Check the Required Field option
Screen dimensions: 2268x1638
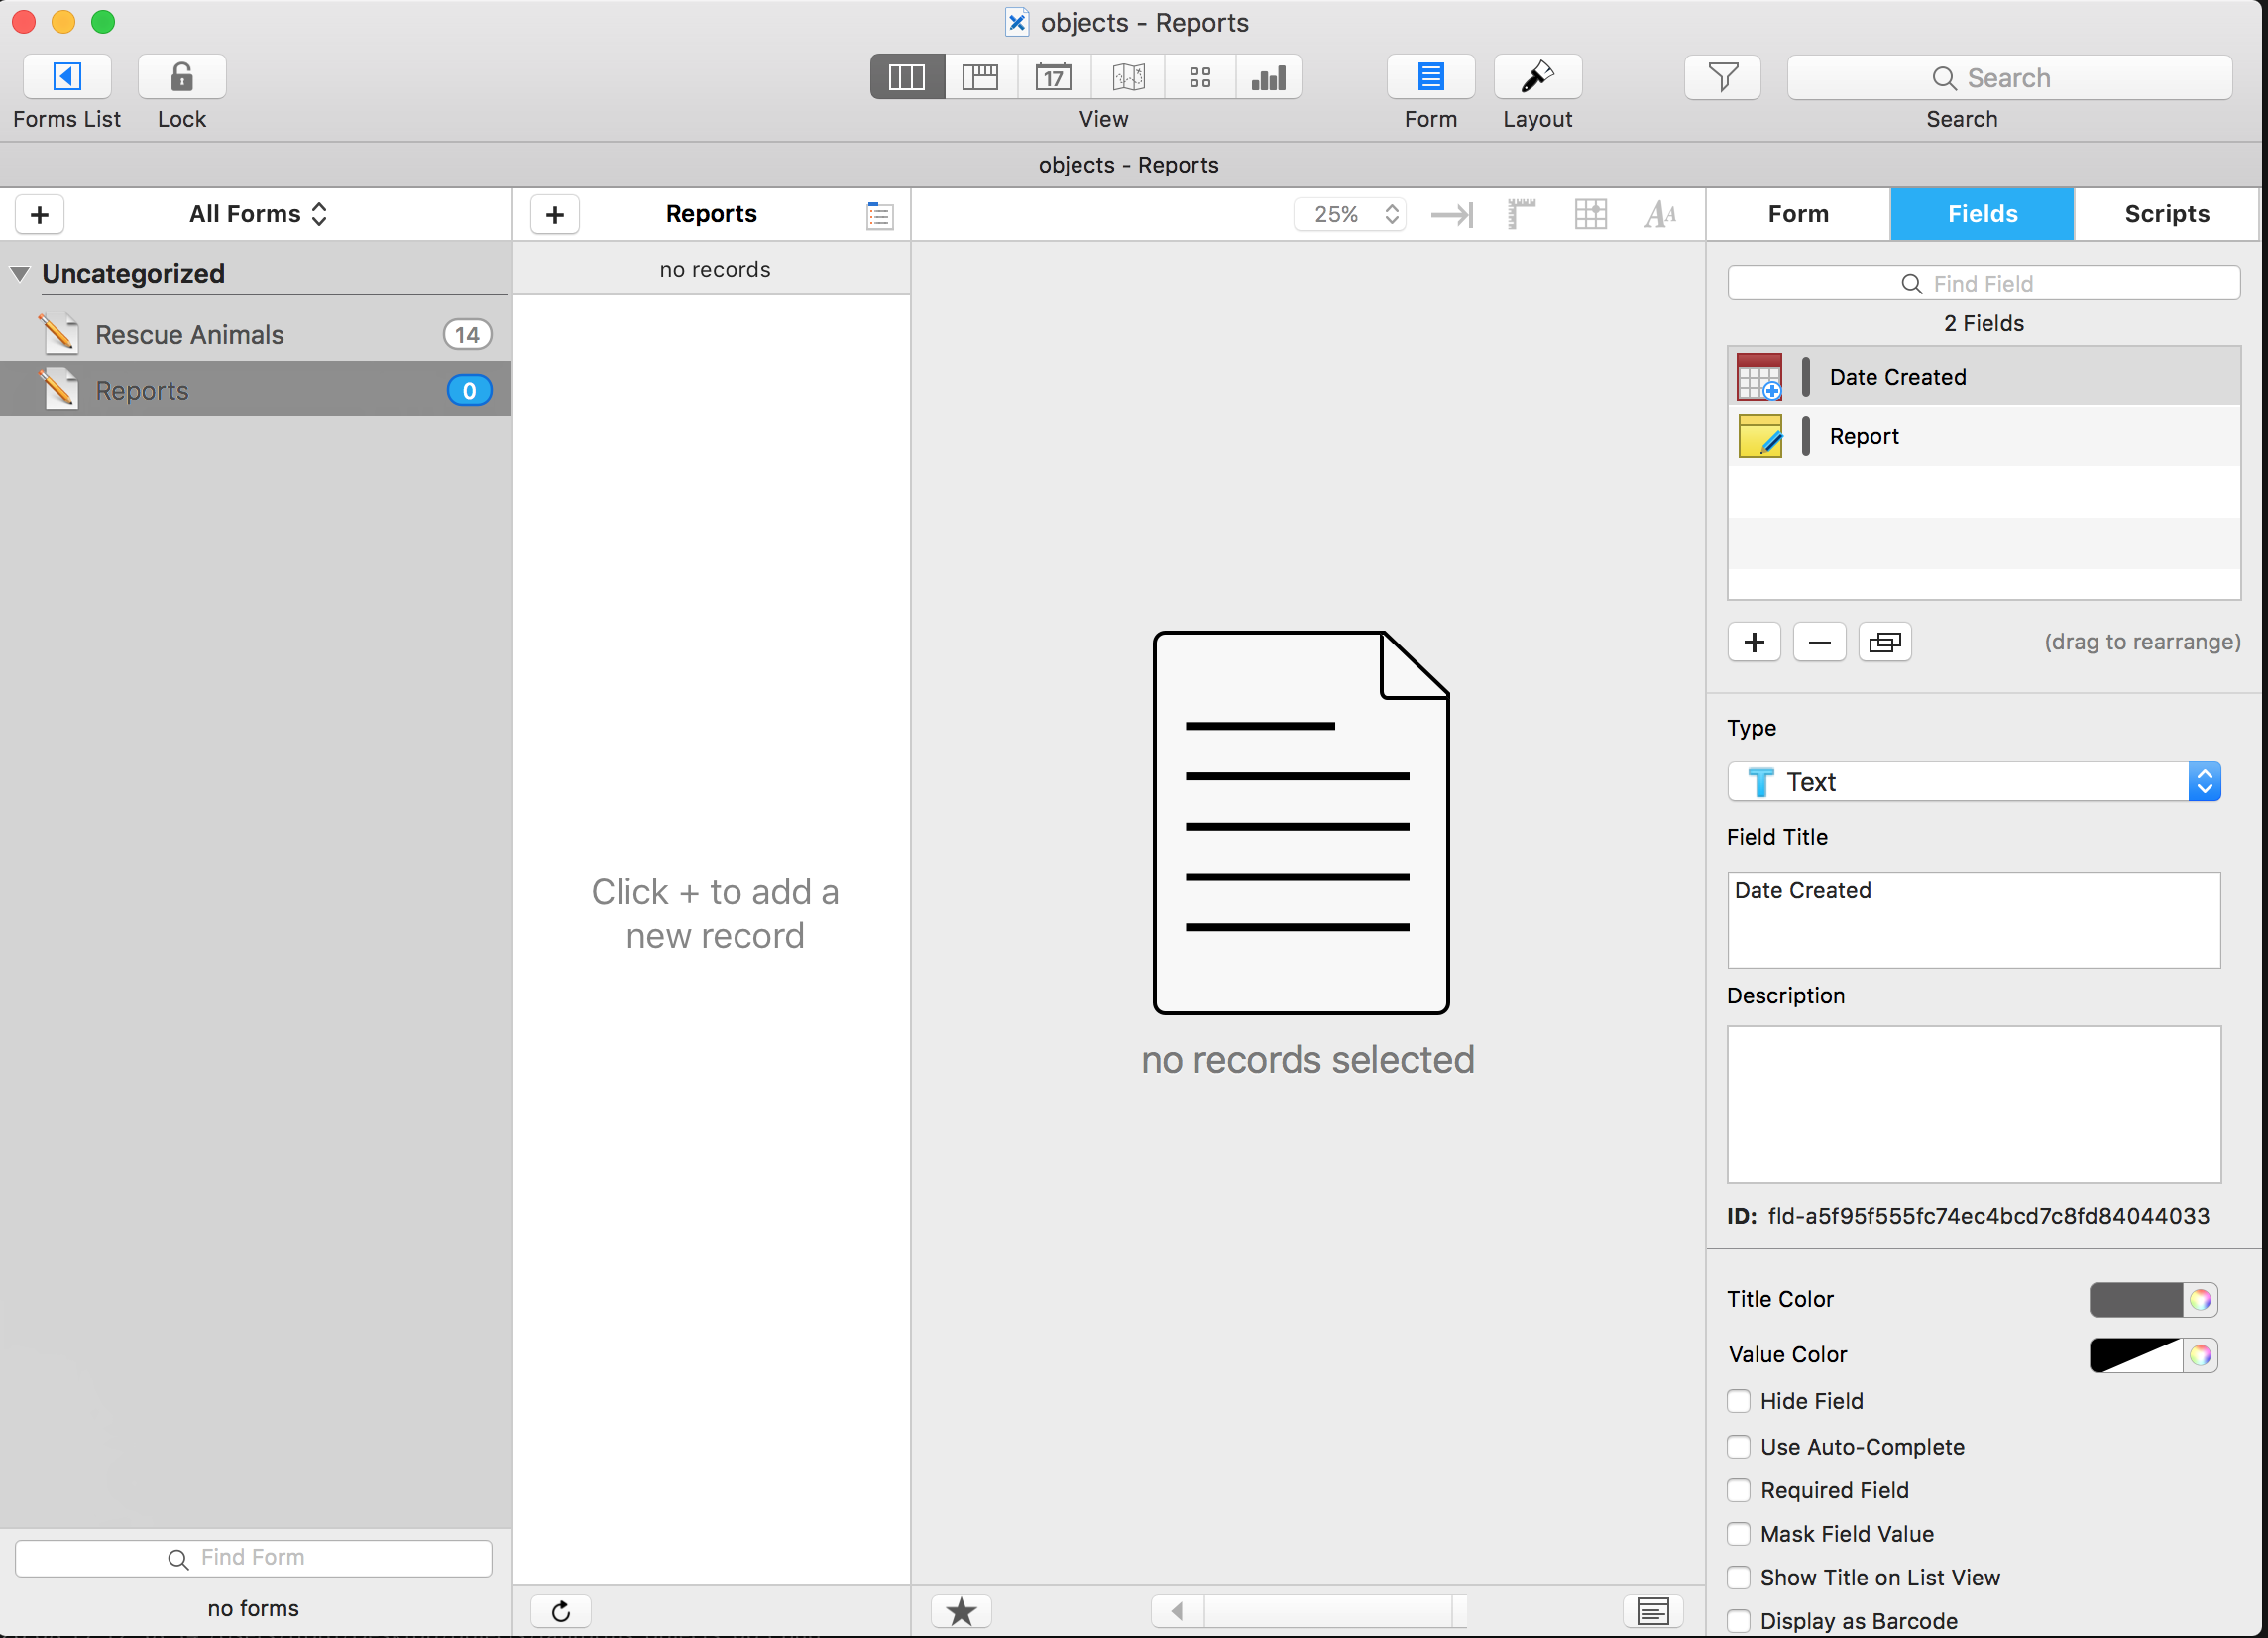point(1739,1490)
